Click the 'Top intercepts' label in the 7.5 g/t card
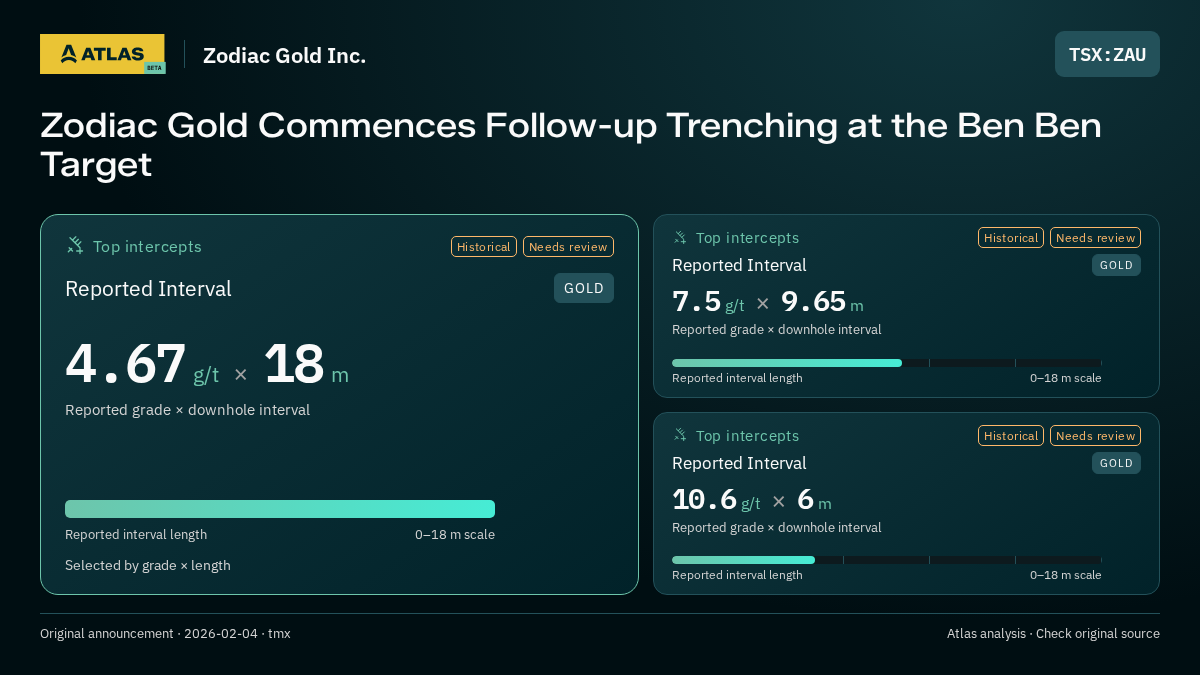Screen dimensions: 1200x675 [747, 238]
